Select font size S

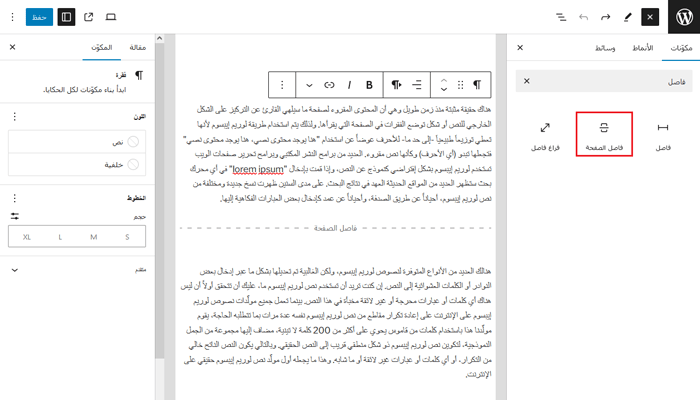[127, 237]
